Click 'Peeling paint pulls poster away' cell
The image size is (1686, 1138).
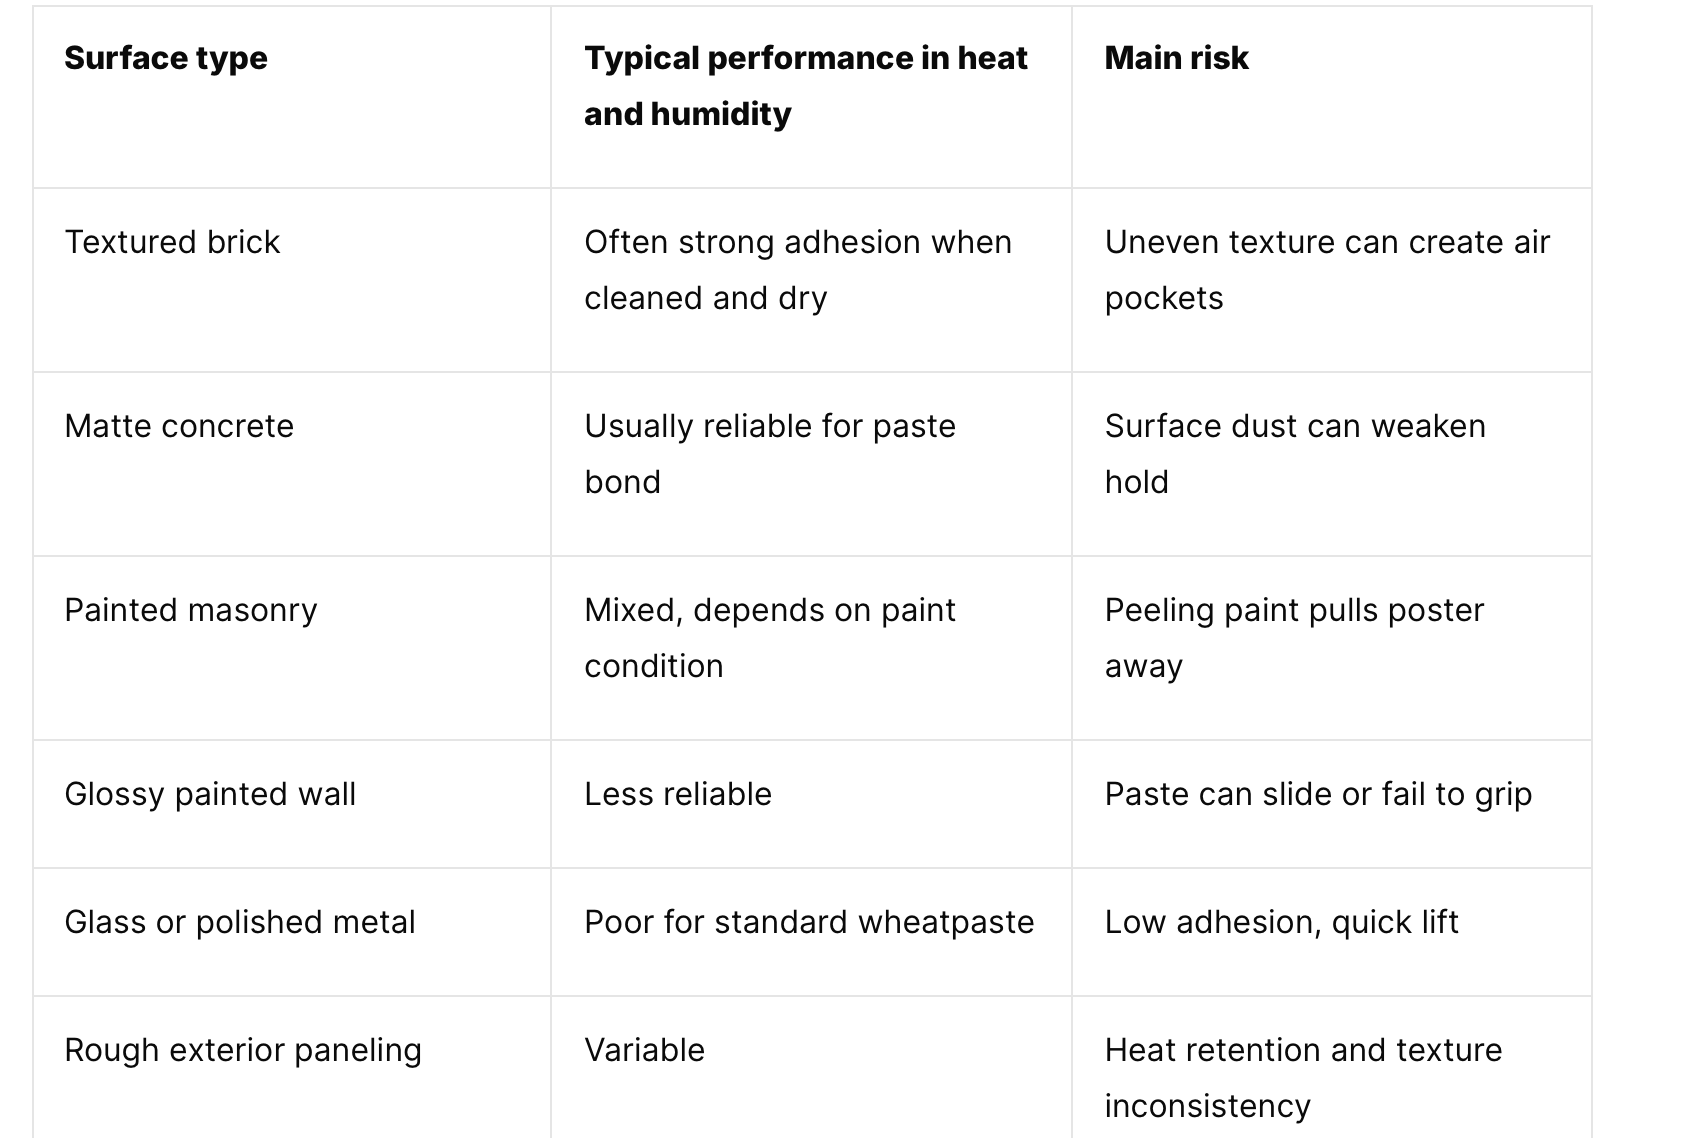pyautogui.click(x=1331, y=648)
